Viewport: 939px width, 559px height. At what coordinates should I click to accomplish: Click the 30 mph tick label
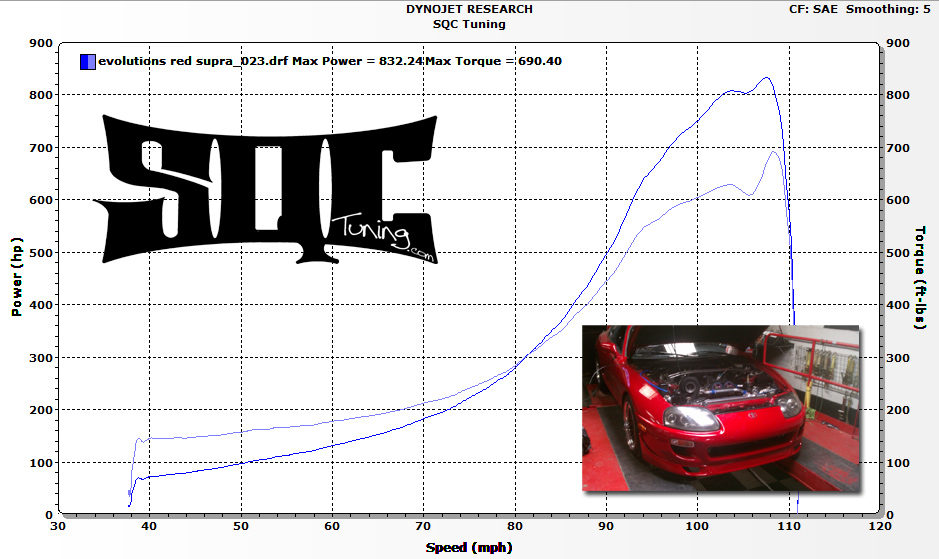pos(57,526)
